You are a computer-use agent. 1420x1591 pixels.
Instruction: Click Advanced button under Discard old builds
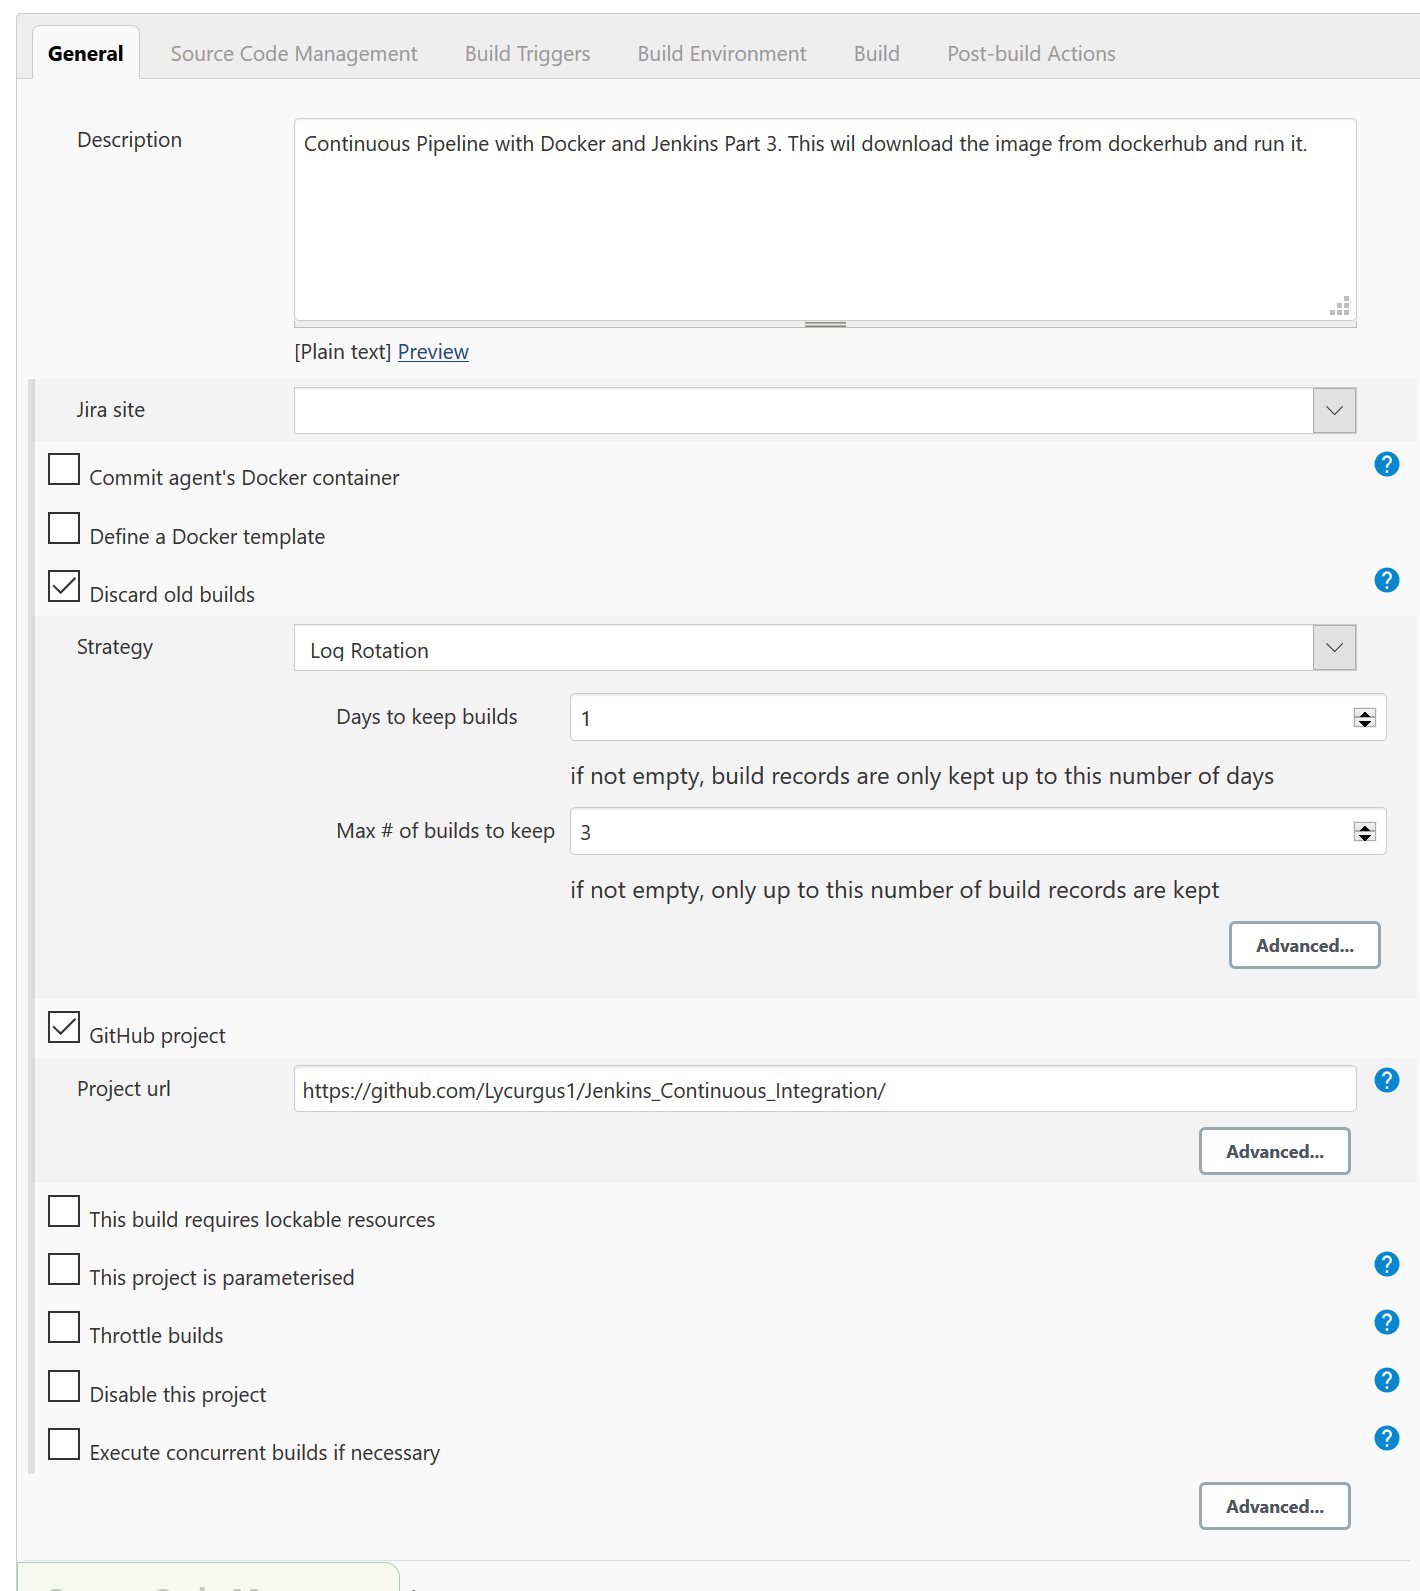[1304, 945]
